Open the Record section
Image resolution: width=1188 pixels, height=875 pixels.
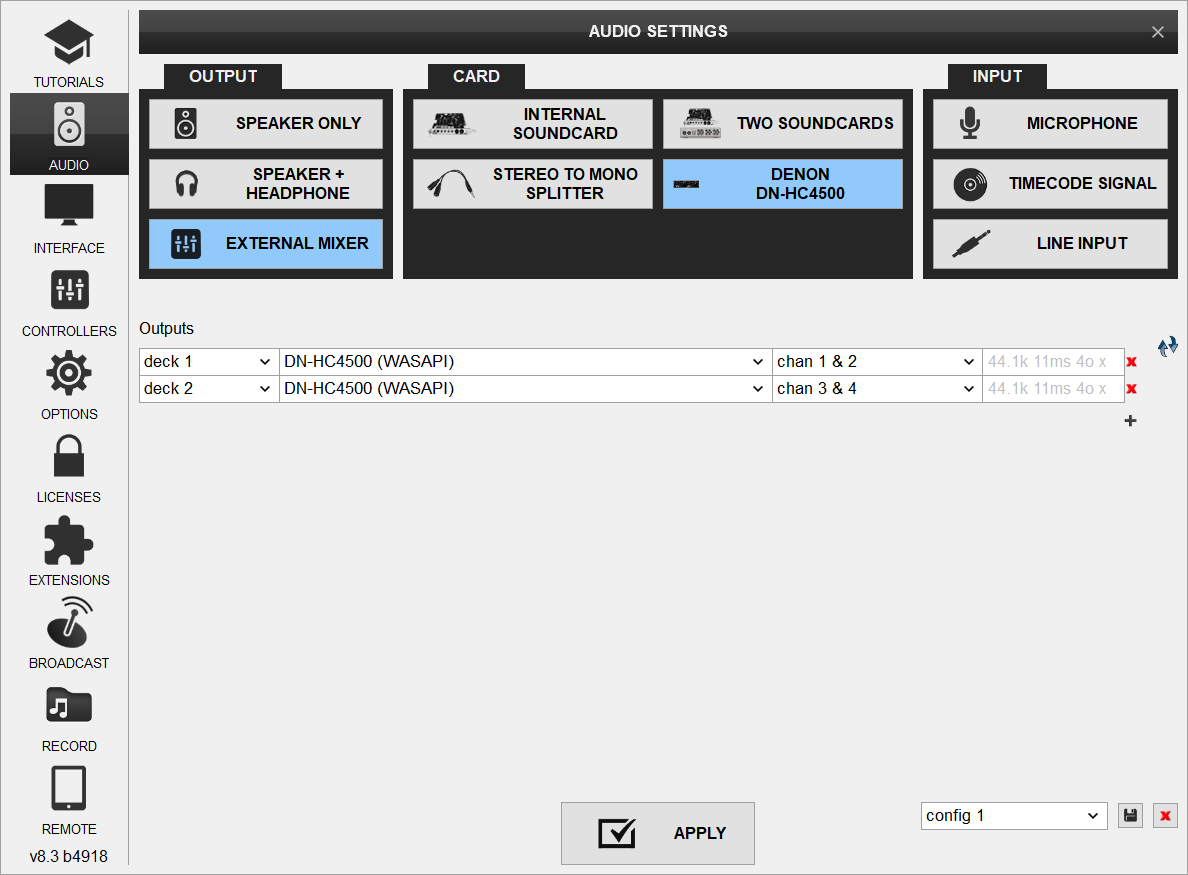(x=69, y=717)
